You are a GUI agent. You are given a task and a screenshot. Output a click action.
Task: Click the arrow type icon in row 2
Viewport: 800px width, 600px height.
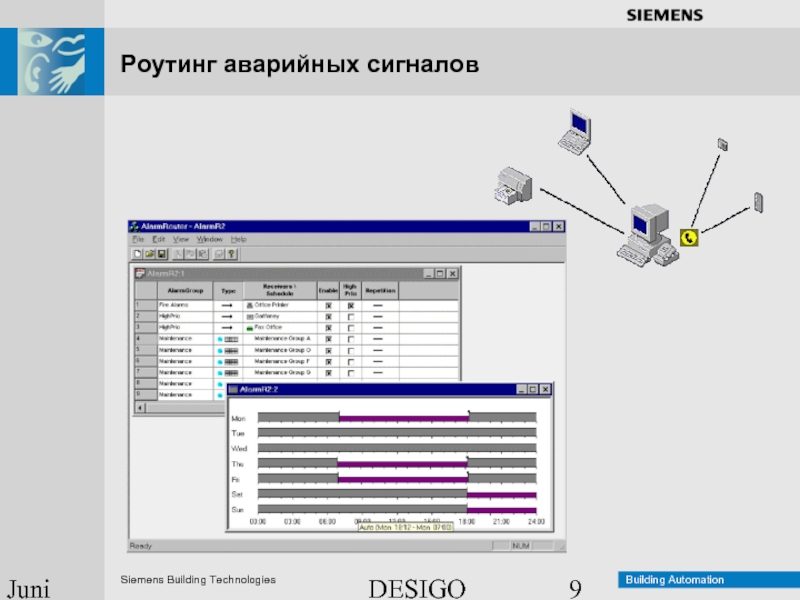[x=227, y=316]
